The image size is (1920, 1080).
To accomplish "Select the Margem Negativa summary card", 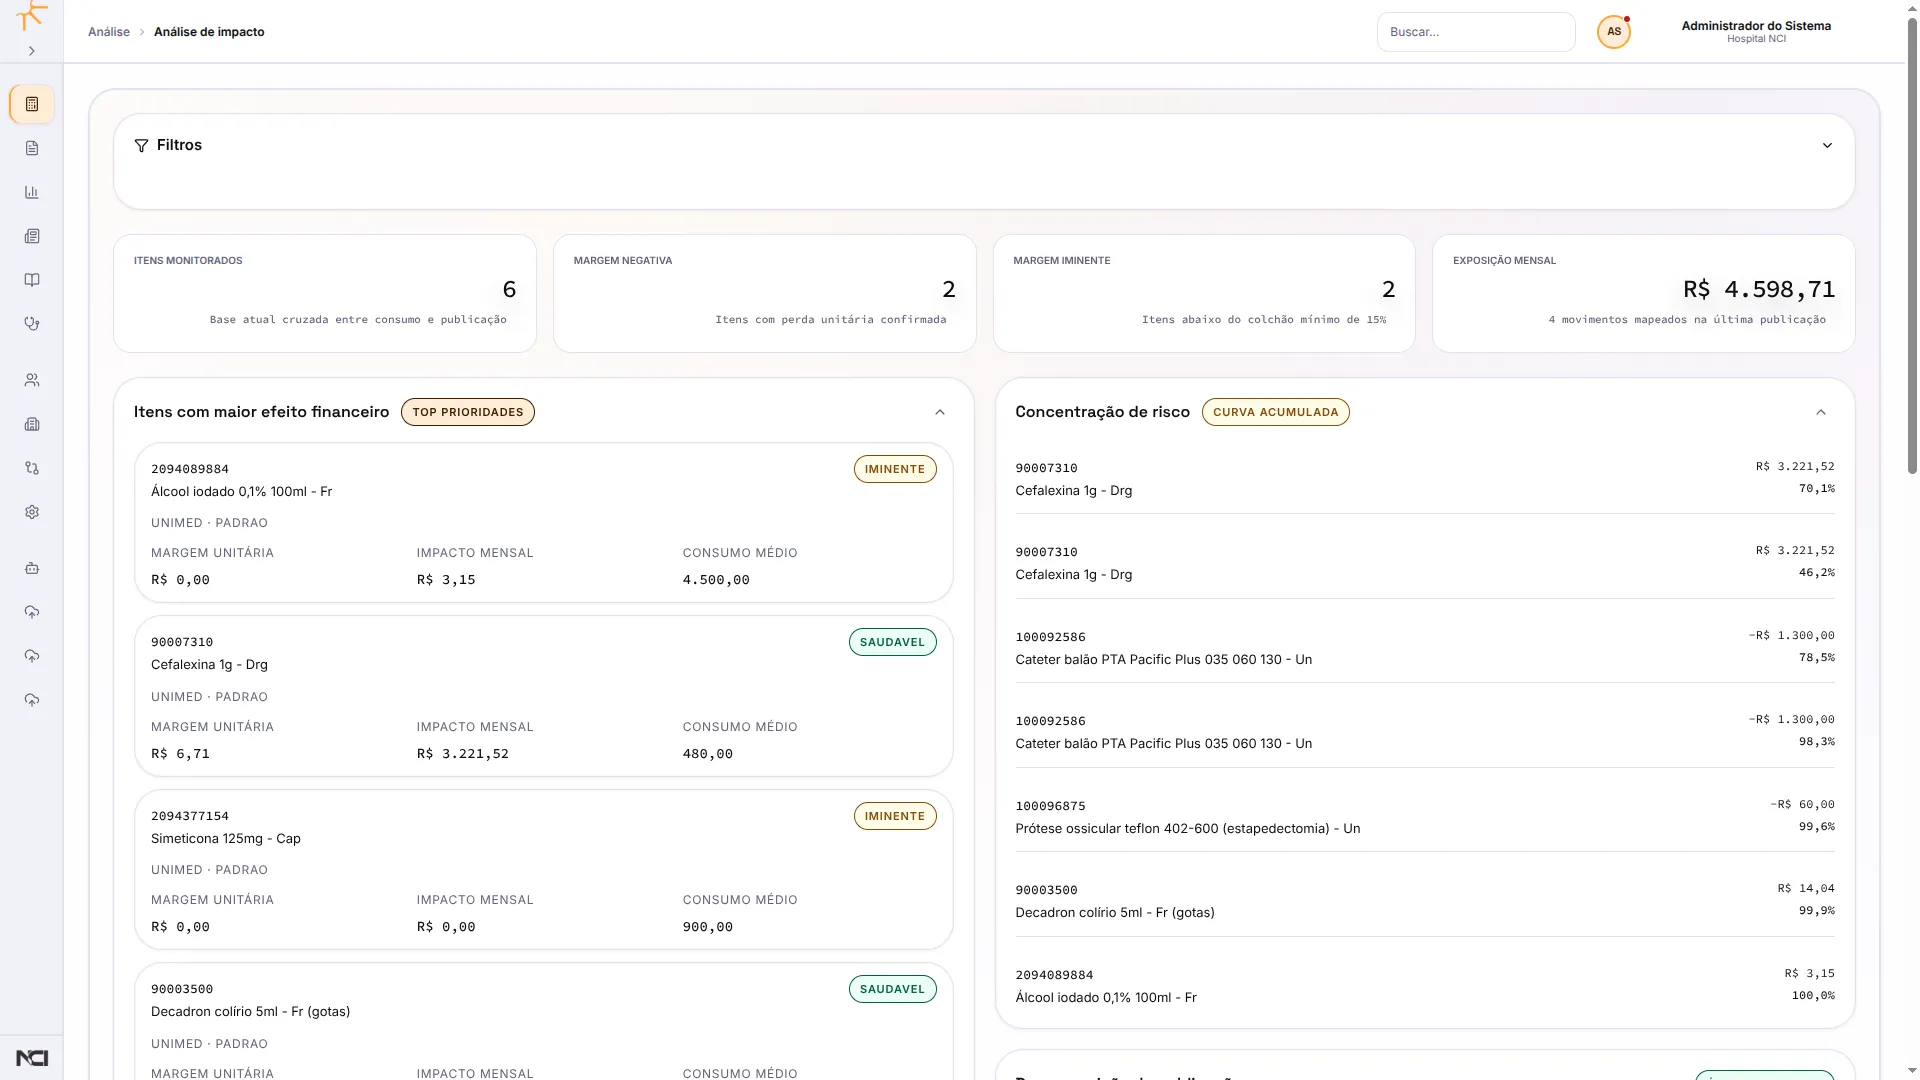I will pyautogui.click(x=765, y=293).
